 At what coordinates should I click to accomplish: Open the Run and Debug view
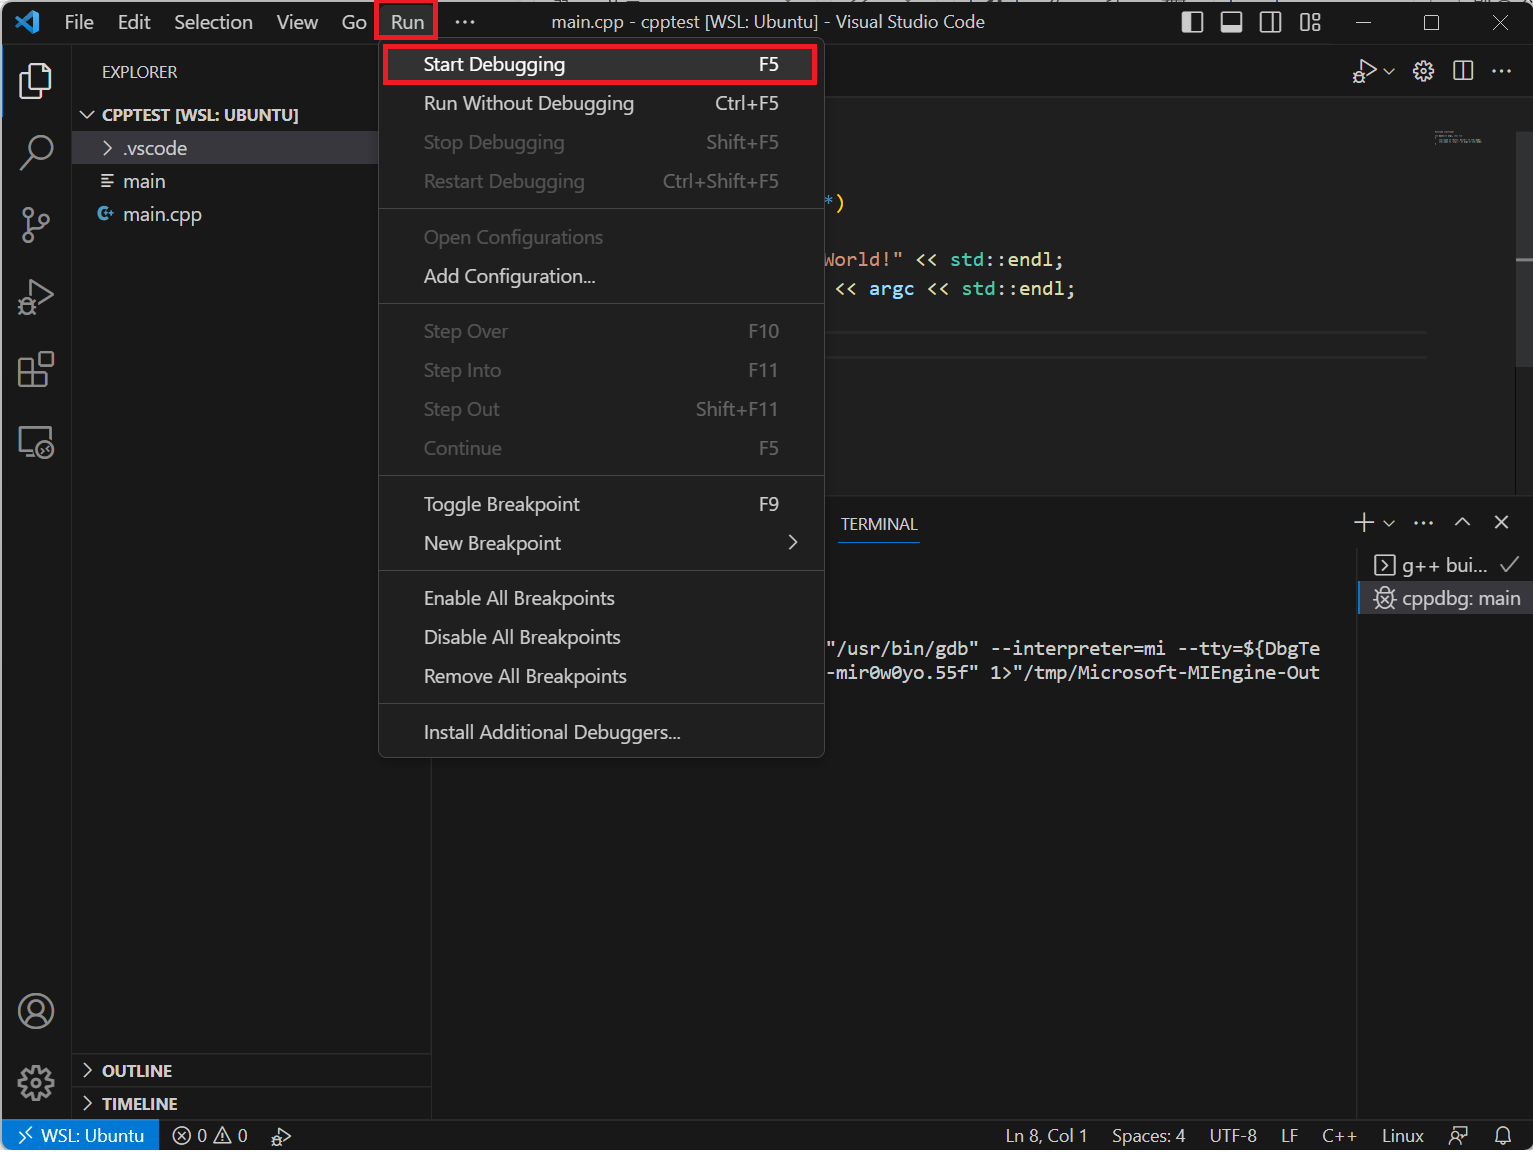pos(36,297)
